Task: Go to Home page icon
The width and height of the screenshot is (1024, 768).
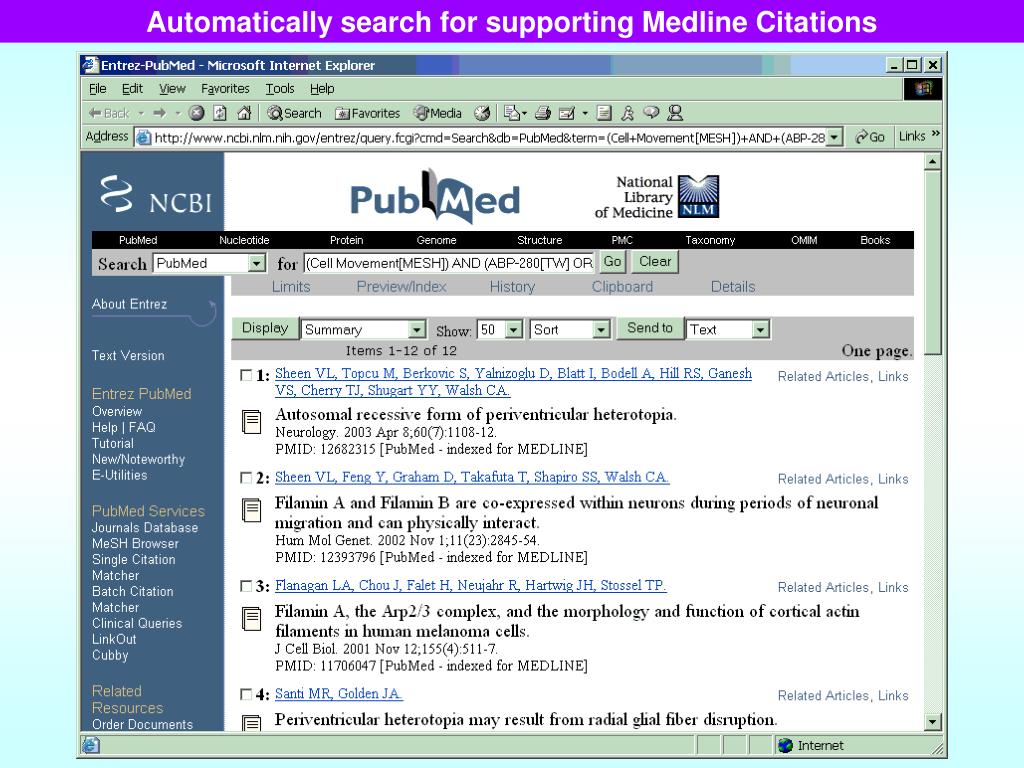Action: coord(244,113)
